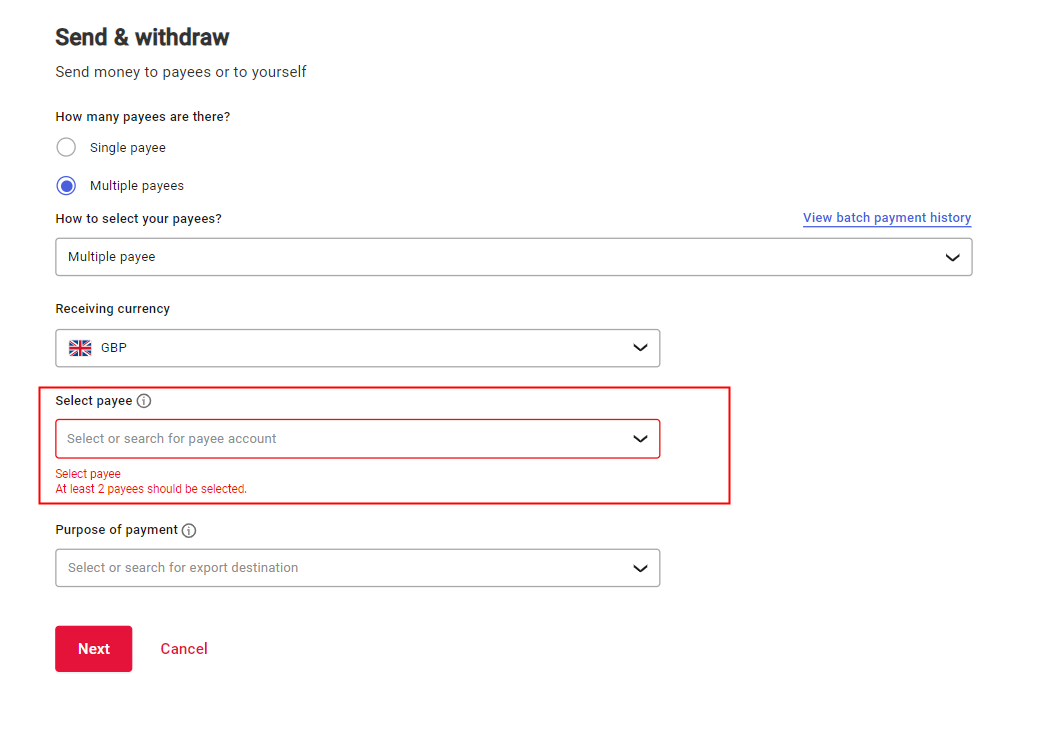Open the Purpose of payment dropdown
This screenshot has width=1037, height=742.
tap(340, 568)
